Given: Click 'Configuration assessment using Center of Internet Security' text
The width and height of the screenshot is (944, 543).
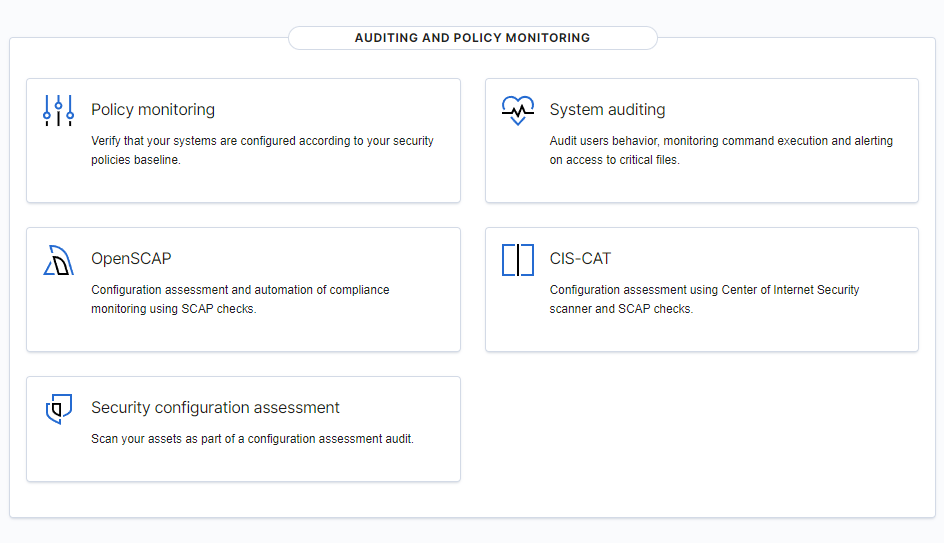Looking at the screenshot, I should 704,299.
